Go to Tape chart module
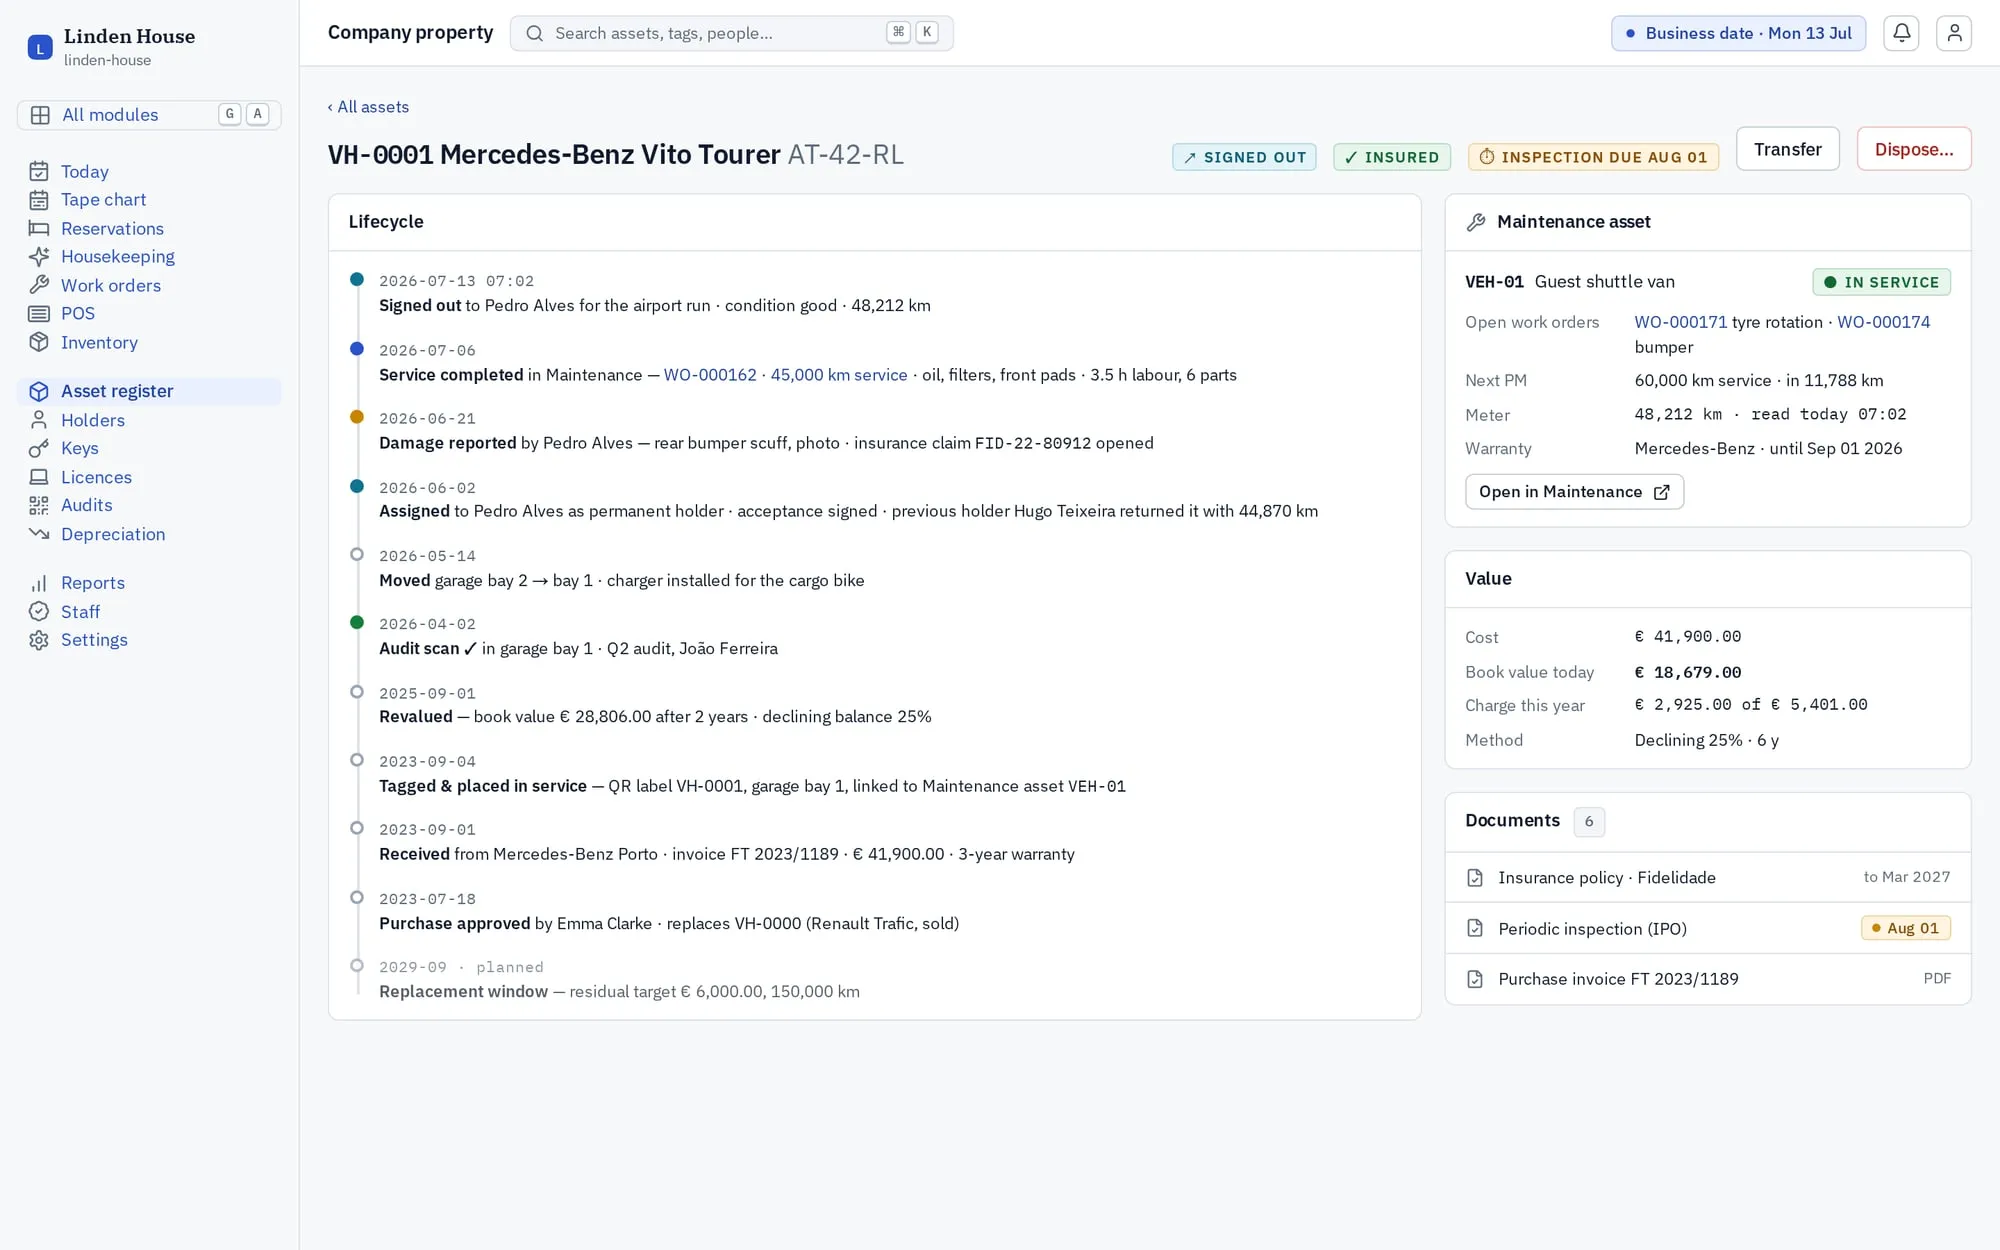 pyautogui.click(x=149, y=200)
